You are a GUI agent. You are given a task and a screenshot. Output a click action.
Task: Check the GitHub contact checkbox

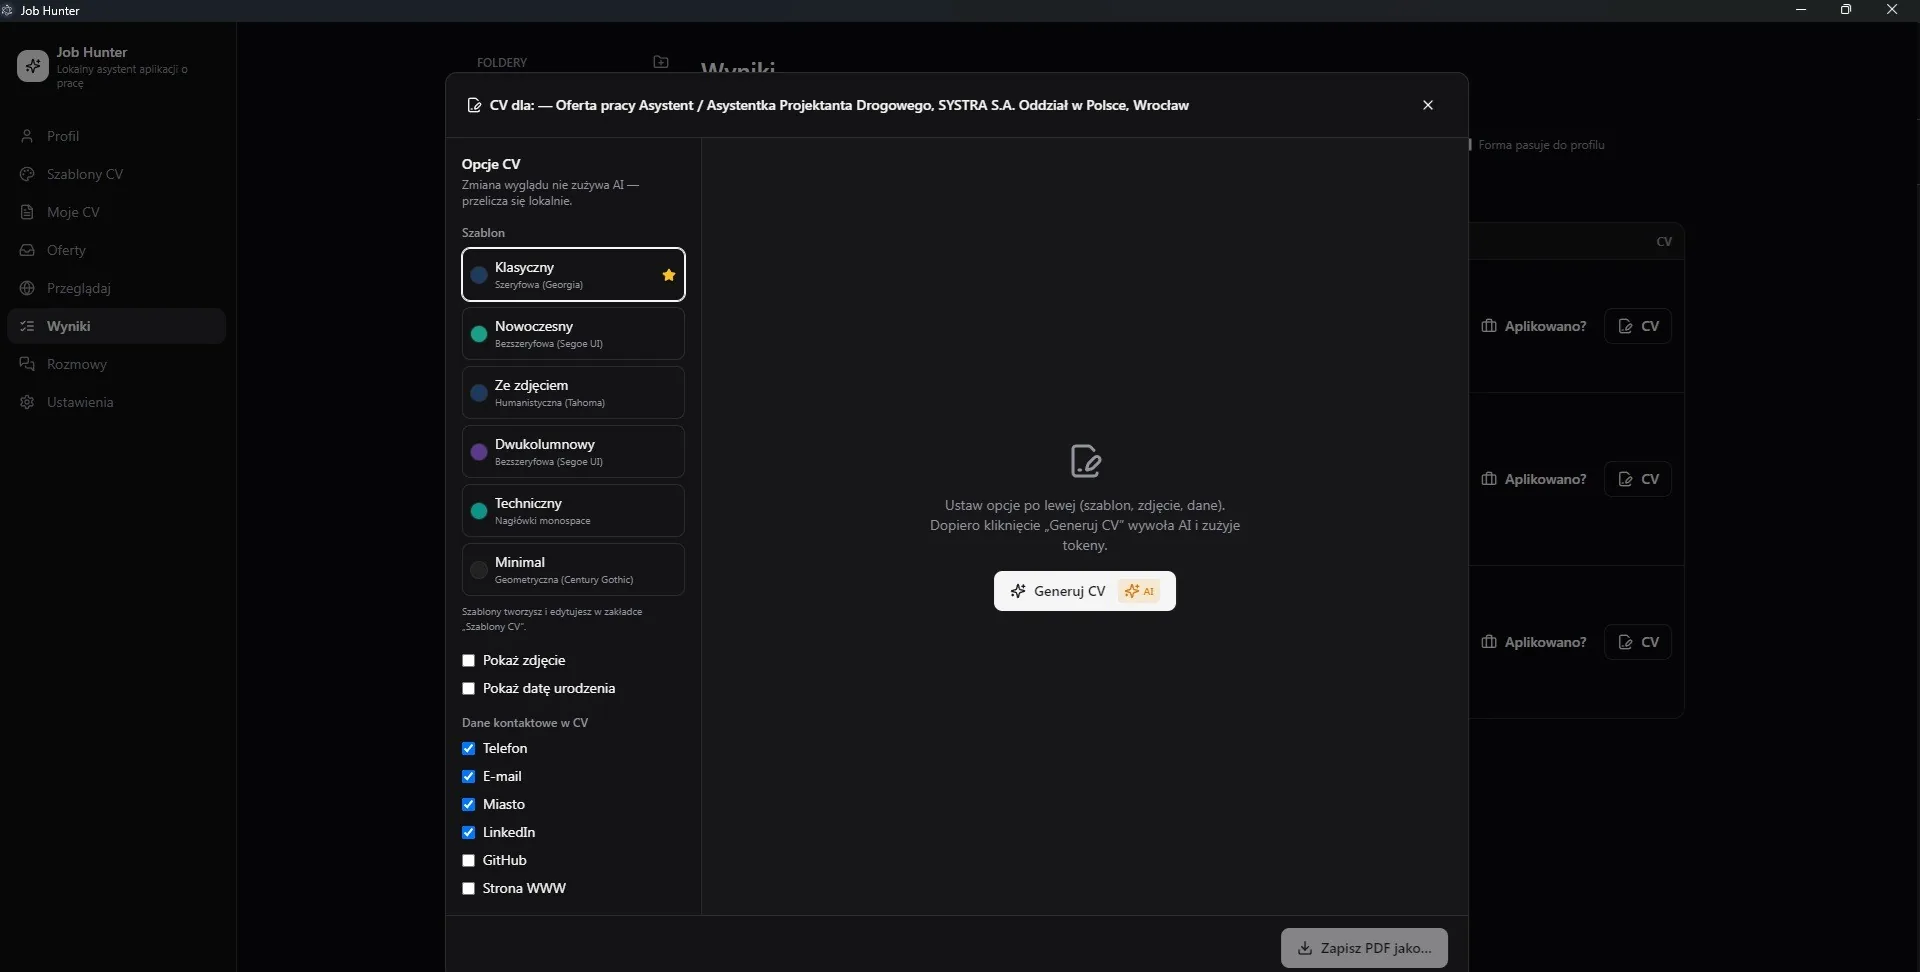click(468, 861)
